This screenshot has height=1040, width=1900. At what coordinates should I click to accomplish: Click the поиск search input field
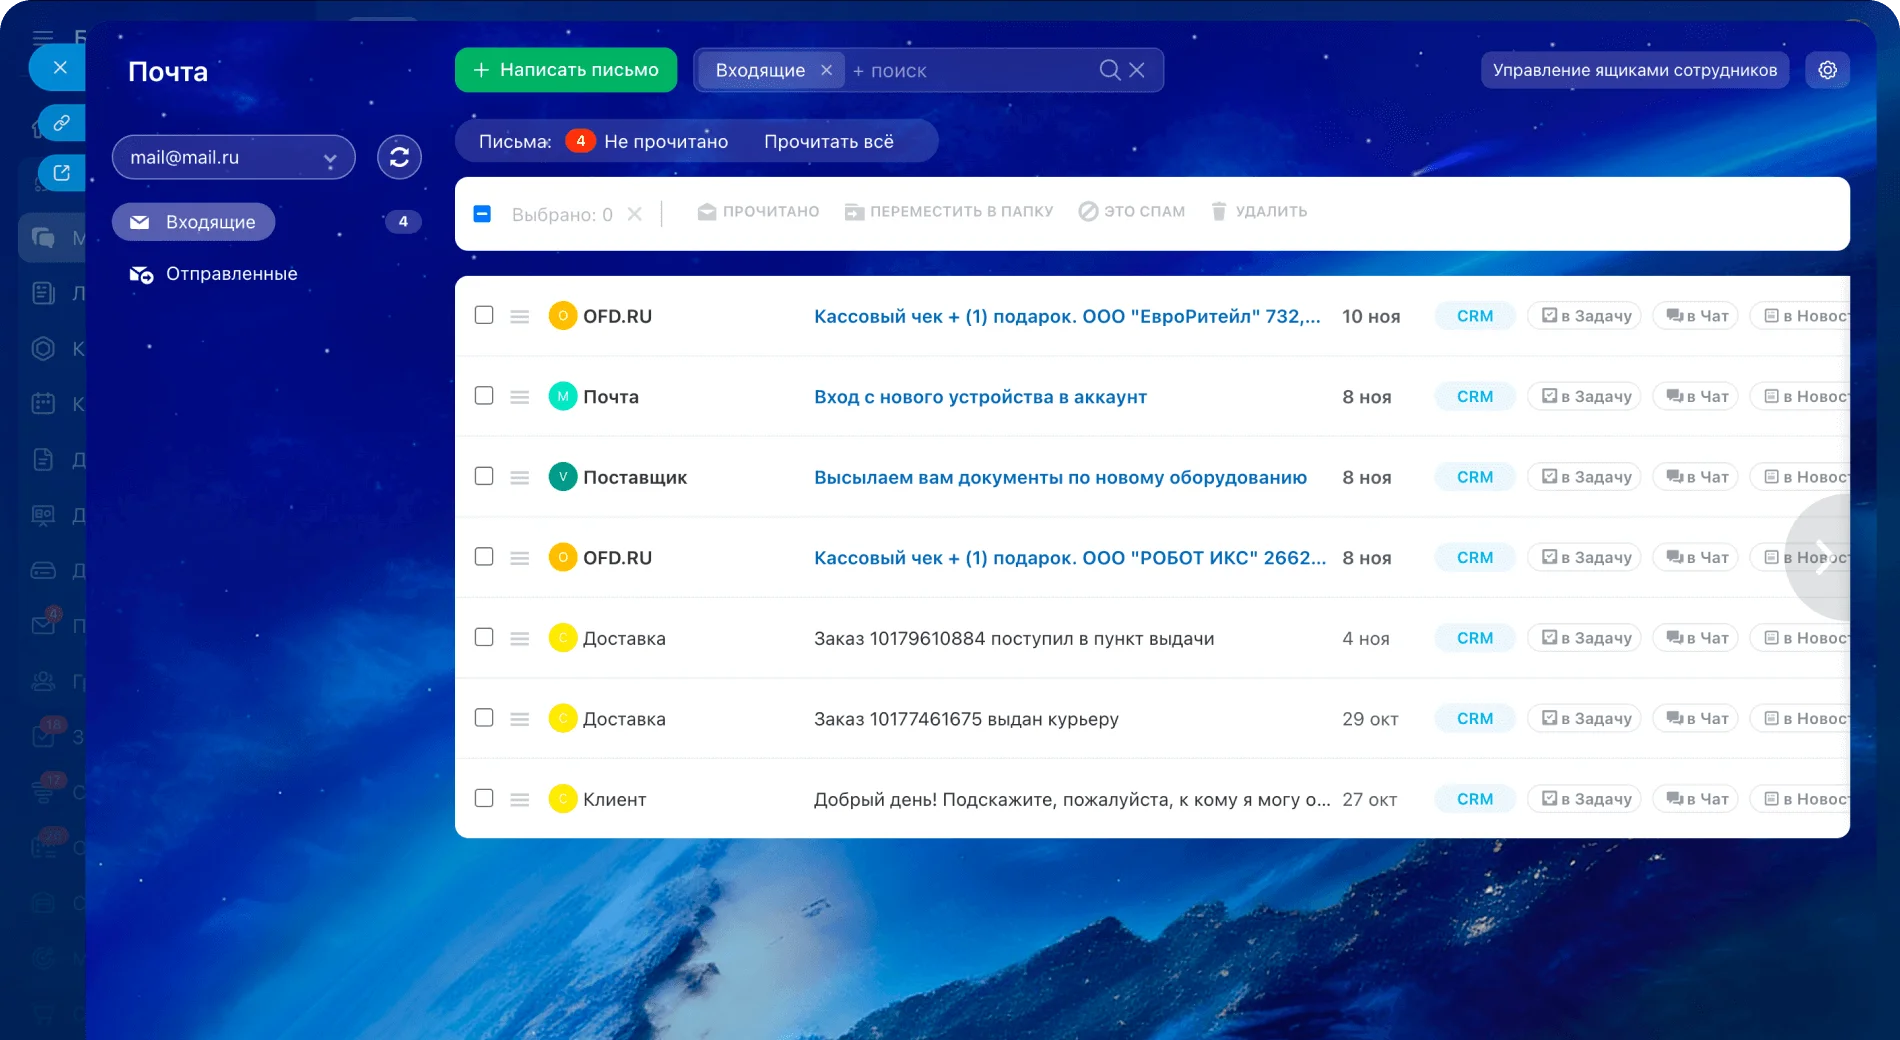970,70
